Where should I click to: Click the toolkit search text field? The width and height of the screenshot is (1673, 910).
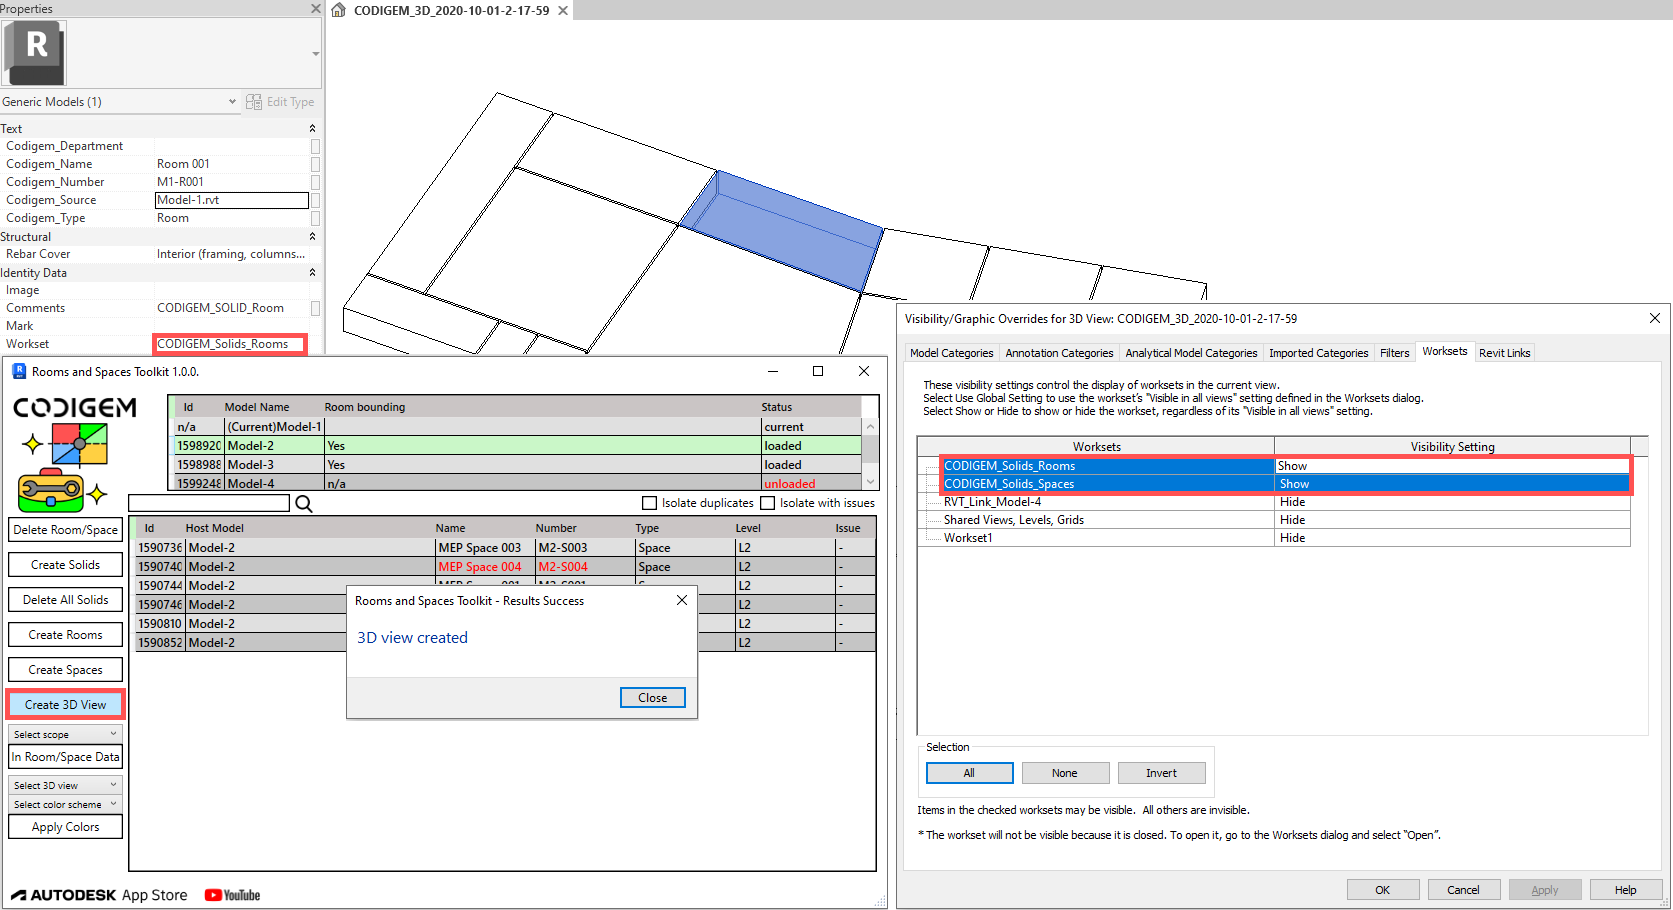pyautogui.click(x=209, y=503)
